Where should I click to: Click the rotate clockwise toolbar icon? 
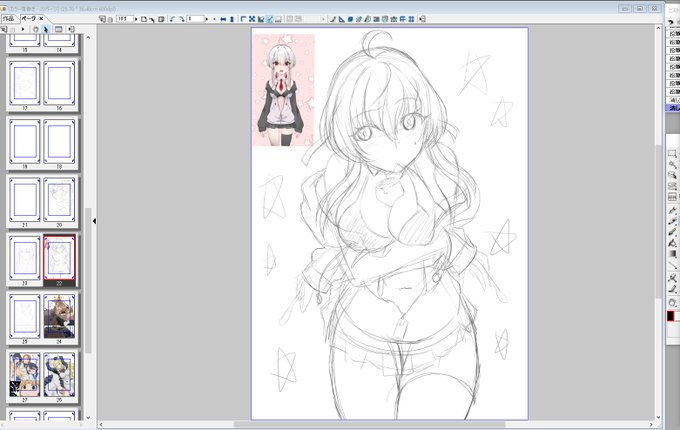(x=181, y=19)
